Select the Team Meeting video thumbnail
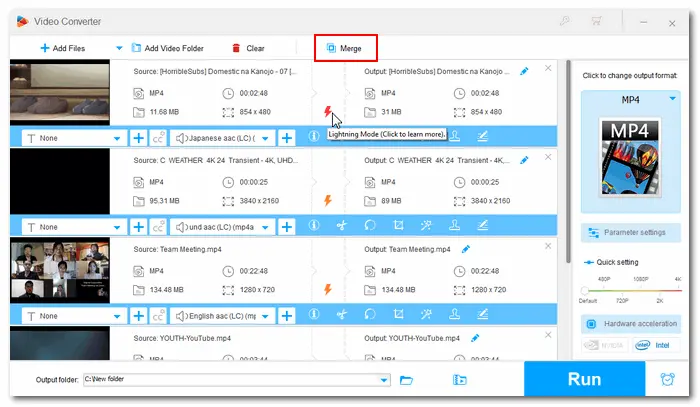Viewport: 700px width, 407px height. [60, 270]
